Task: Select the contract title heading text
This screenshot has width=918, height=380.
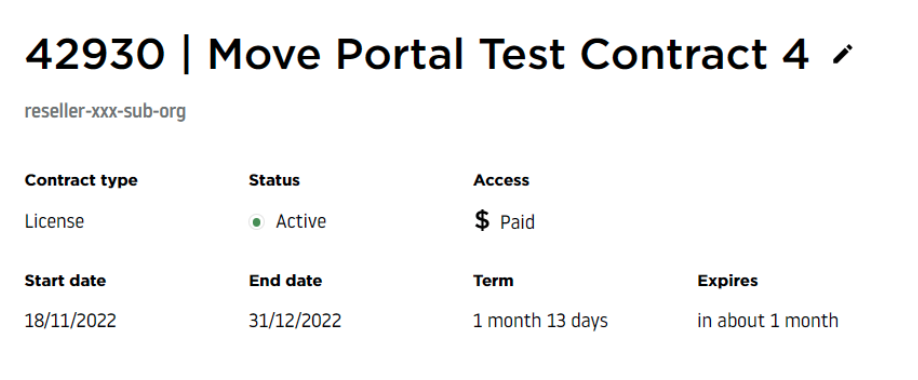Action: [417, 54]
